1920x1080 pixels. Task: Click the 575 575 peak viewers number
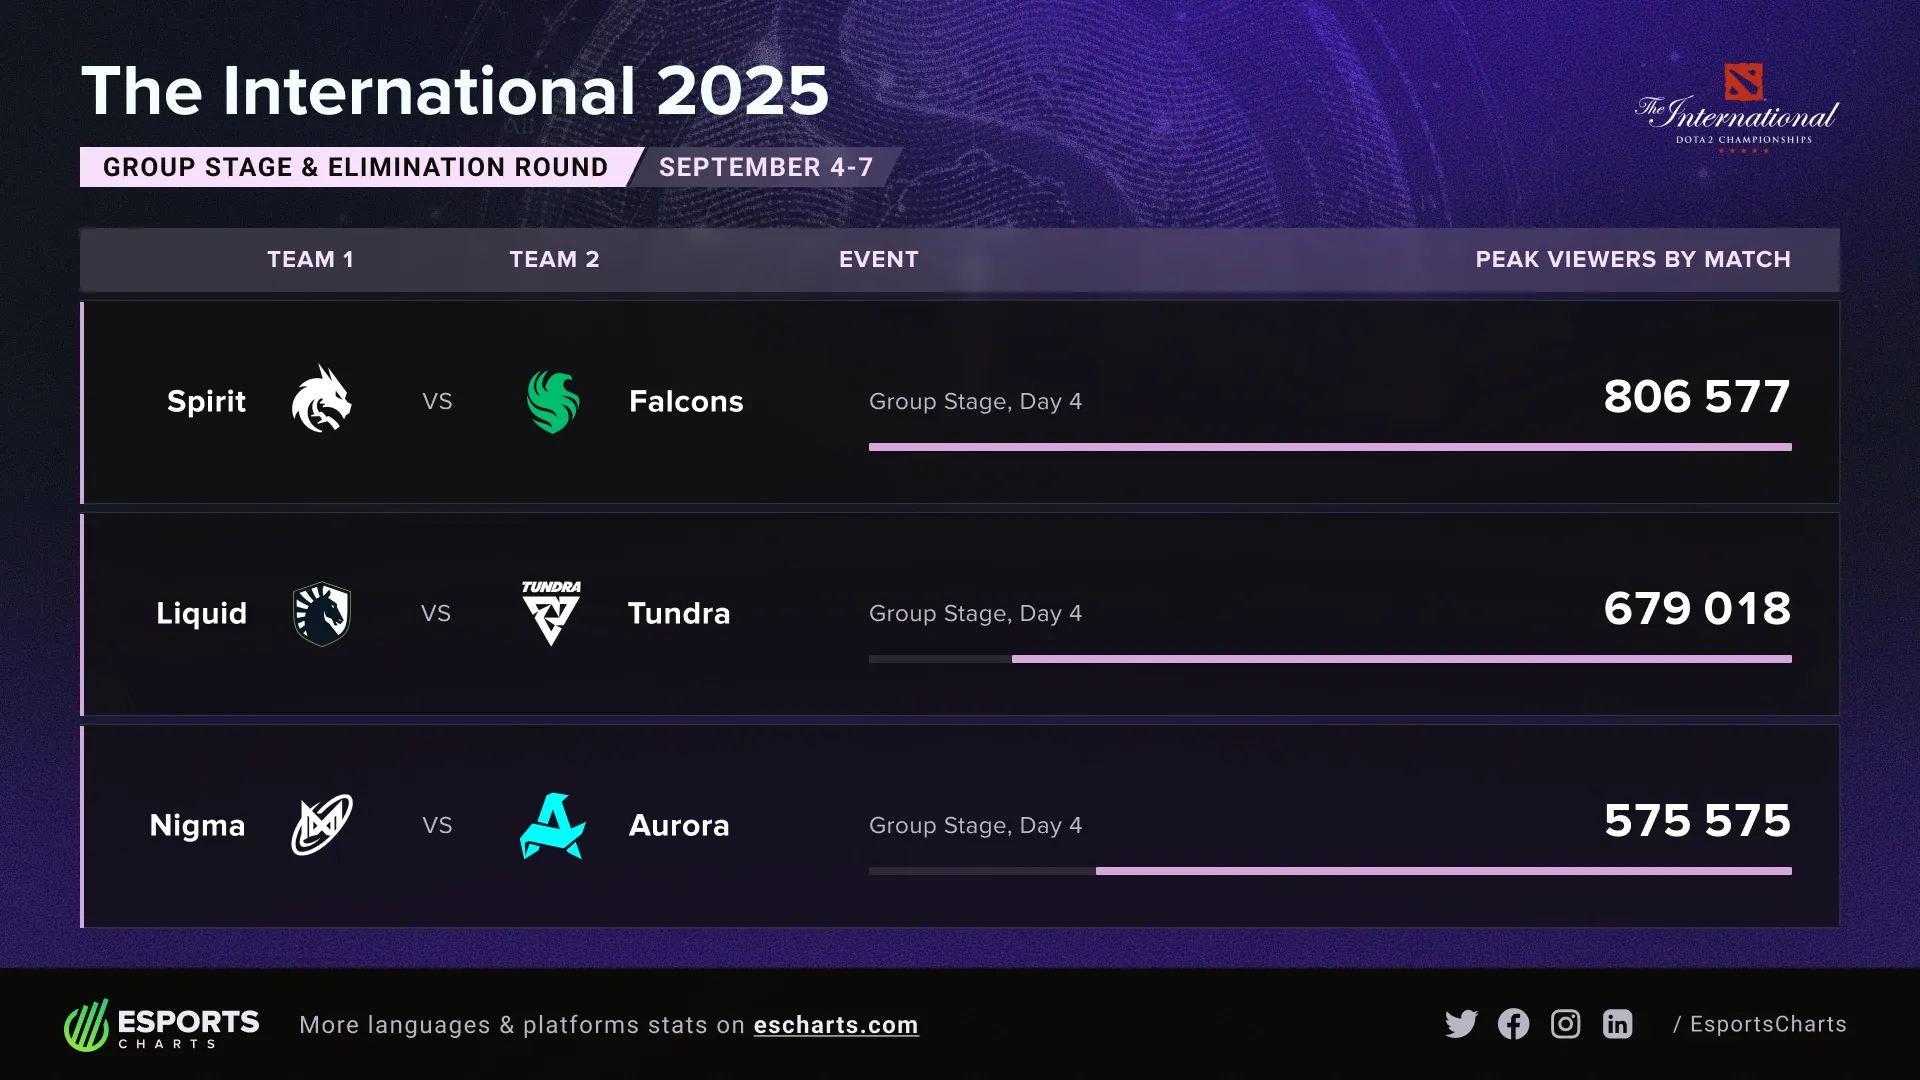tap(1697, 821)
